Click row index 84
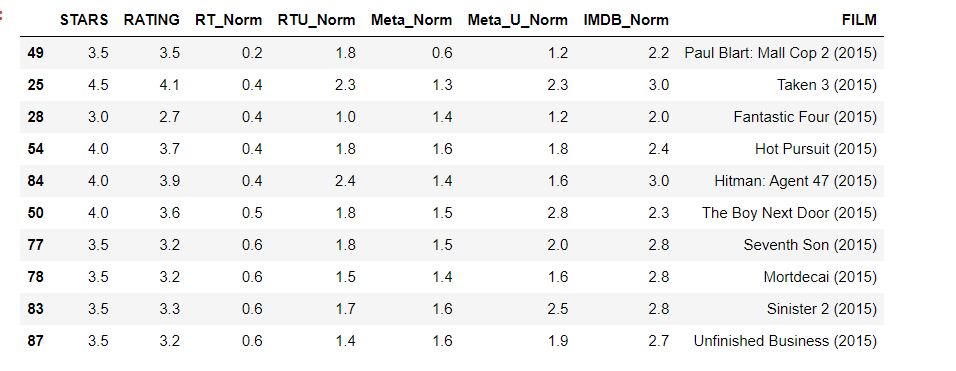956x371 pixels. click(x=35, y=181)
